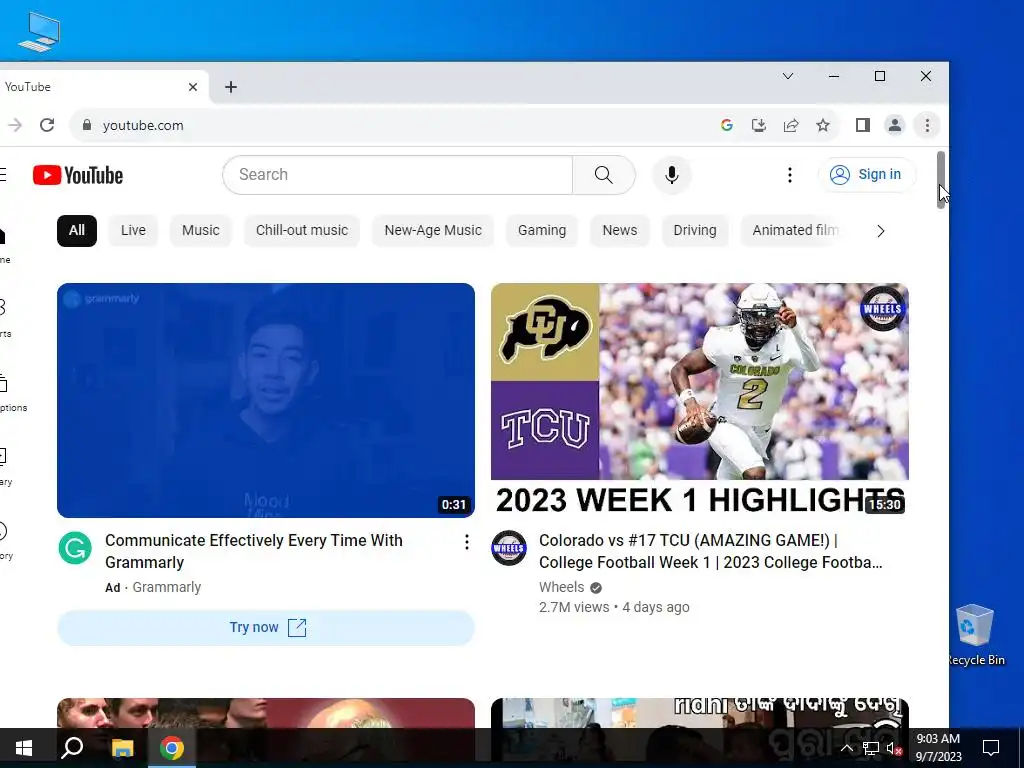
Task: Select the Driving filter chip
Action: [695, 231]
